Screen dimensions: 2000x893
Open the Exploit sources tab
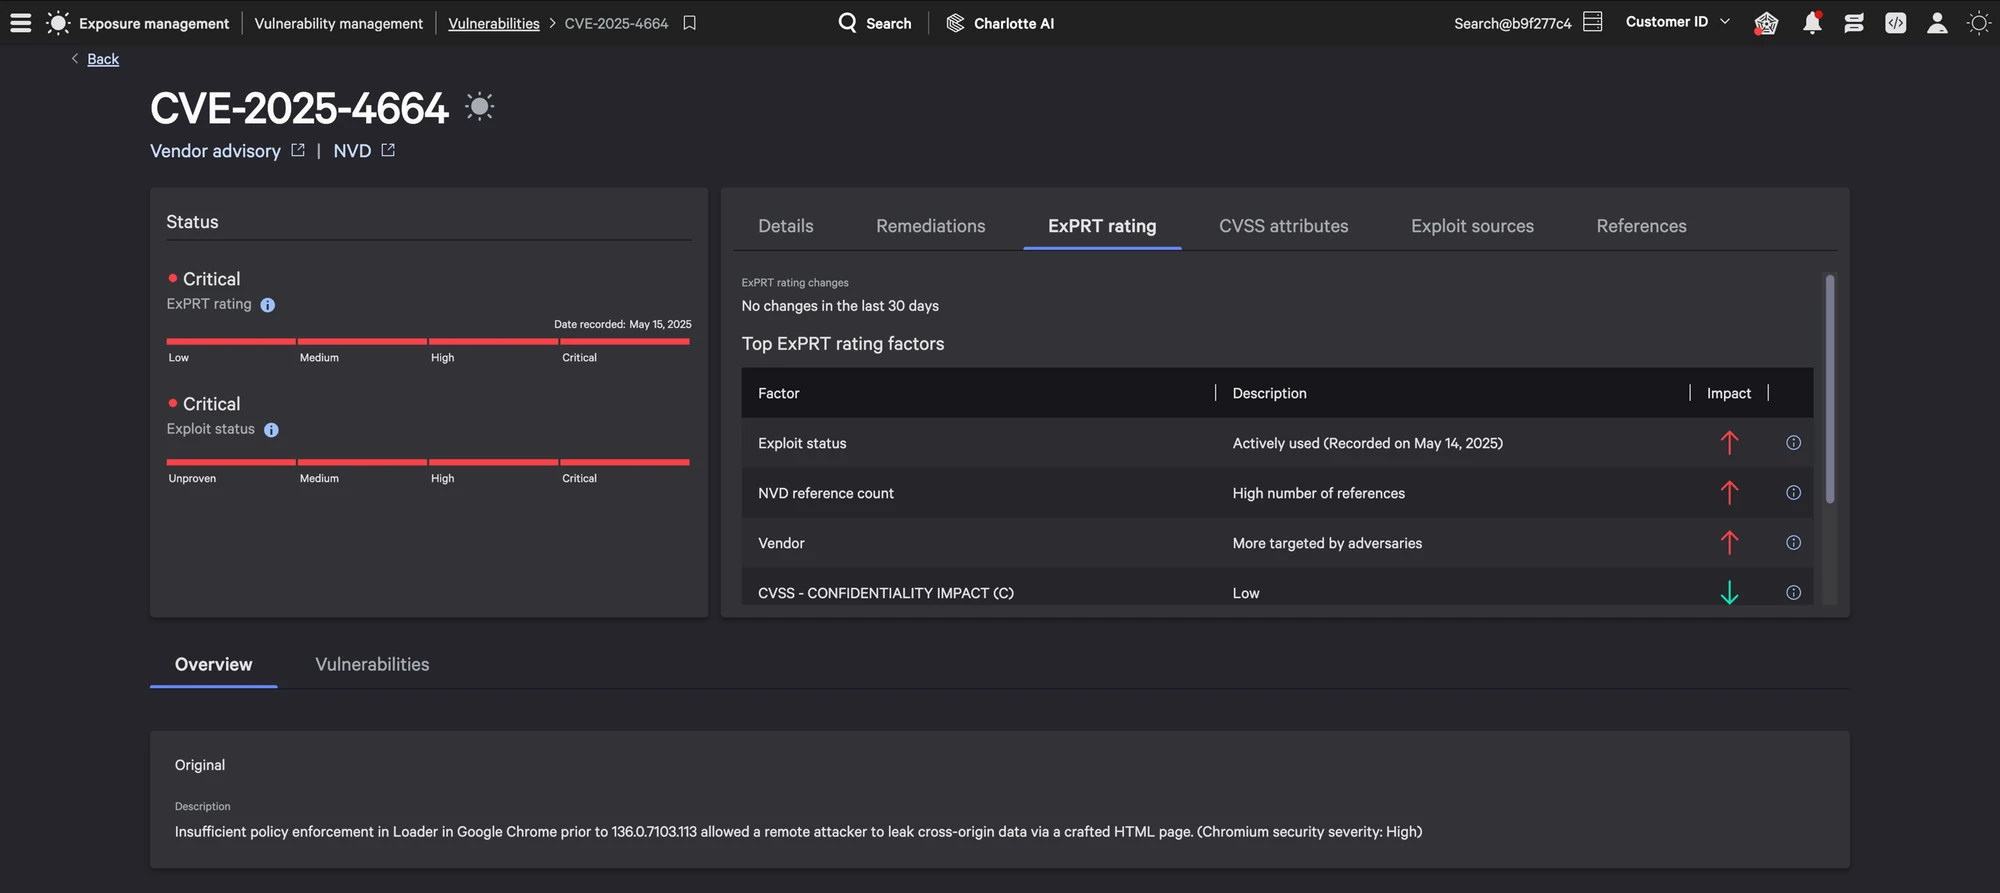1472,226
